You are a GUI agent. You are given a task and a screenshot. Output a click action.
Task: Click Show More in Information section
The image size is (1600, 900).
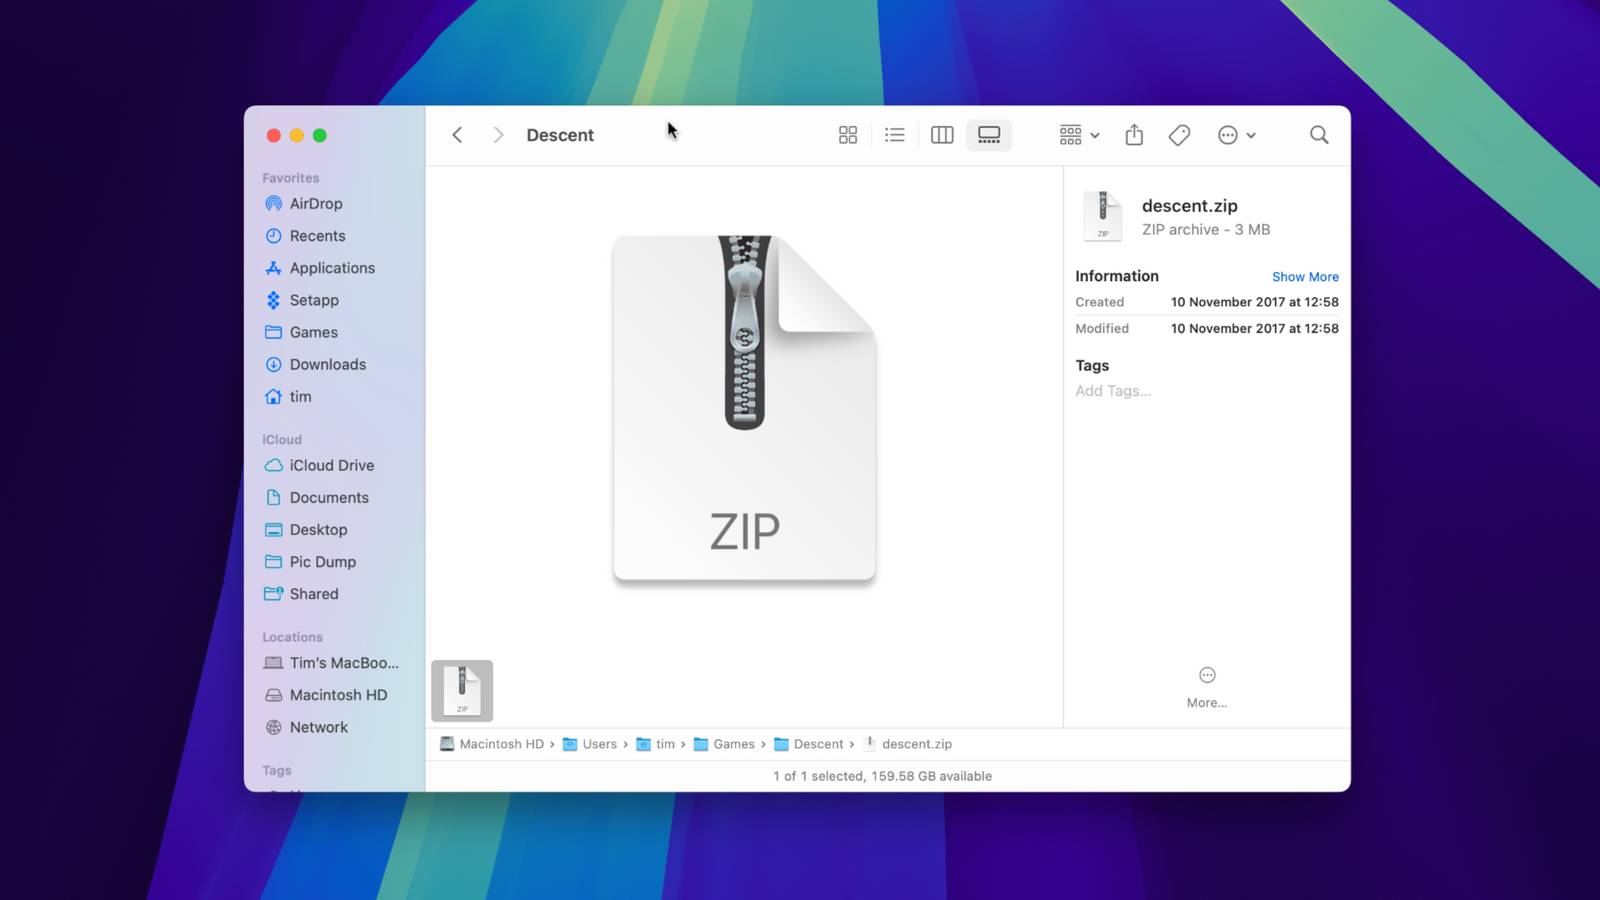click(1304, 277)
